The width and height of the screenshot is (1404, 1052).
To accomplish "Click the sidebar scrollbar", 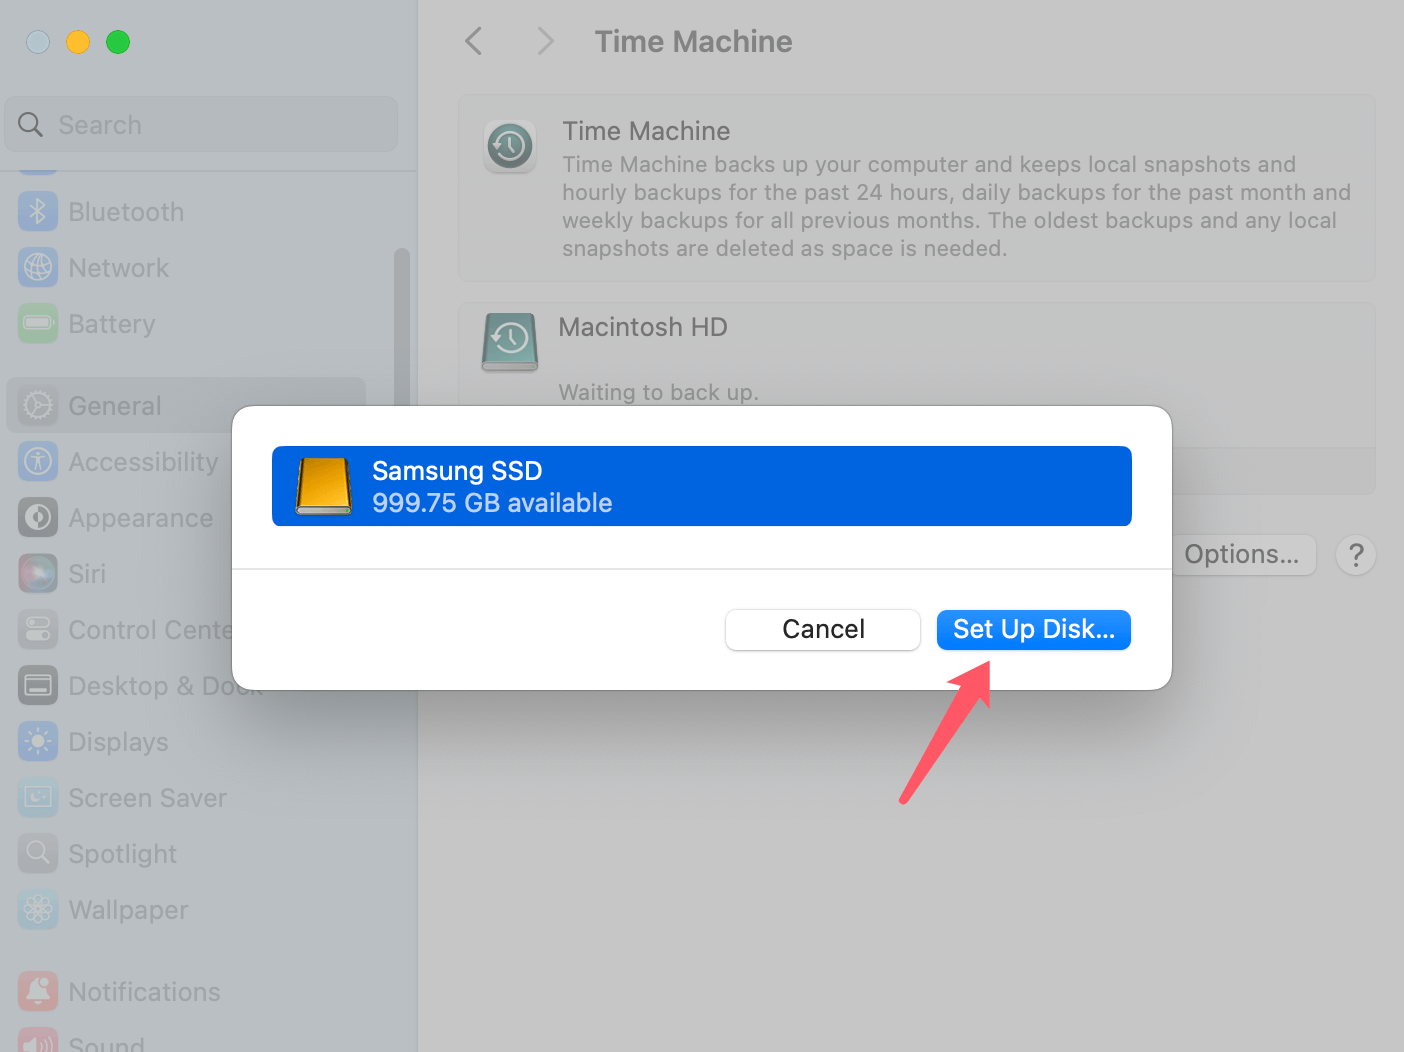I will tap(402, 320).
